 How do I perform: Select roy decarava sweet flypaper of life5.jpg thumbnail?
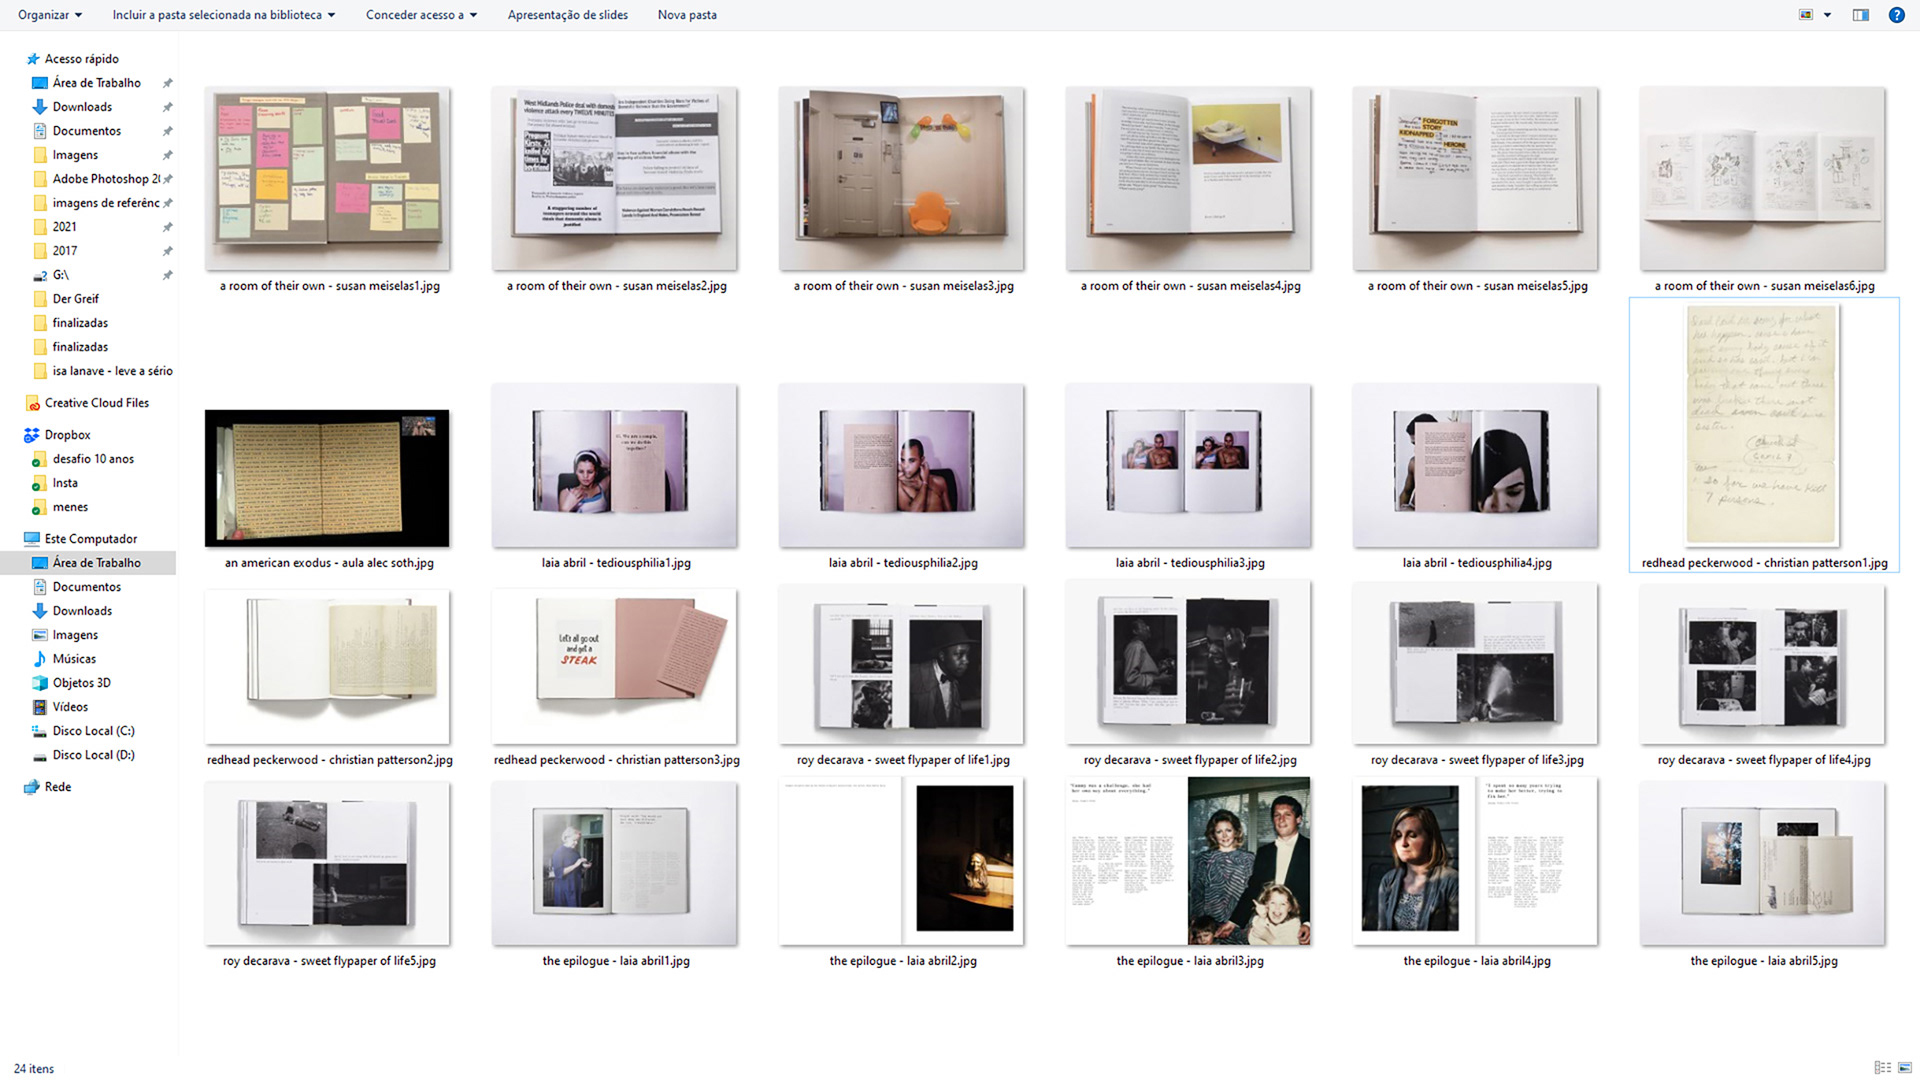click(x=327, y=864)
